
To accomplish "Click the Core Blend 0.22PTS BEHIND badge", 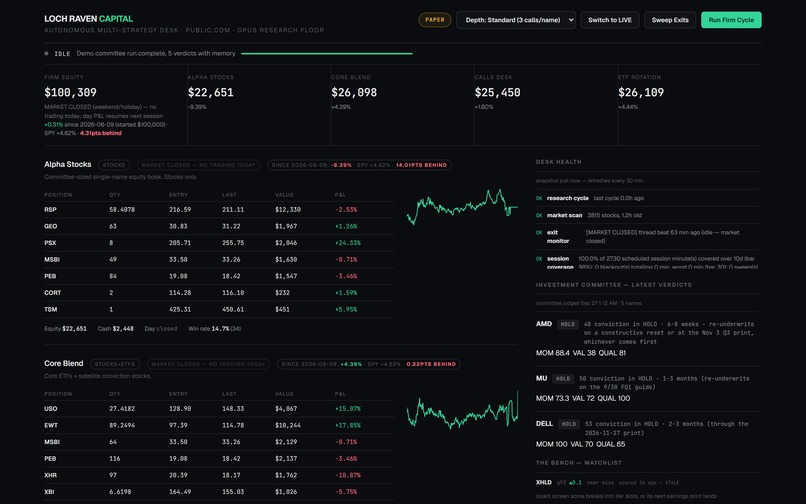I will click(x=431, y=364).
